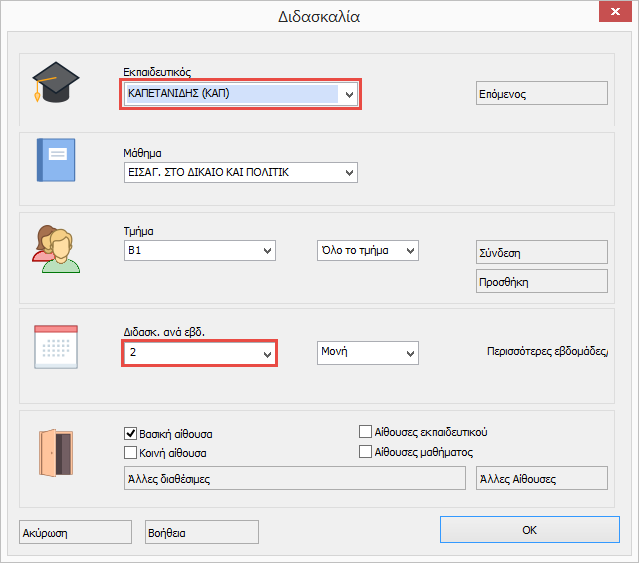Open the Τμήμα B1 class dropdown
The height and width of the screenshot is (563, 639).
[x=267, y=250]
